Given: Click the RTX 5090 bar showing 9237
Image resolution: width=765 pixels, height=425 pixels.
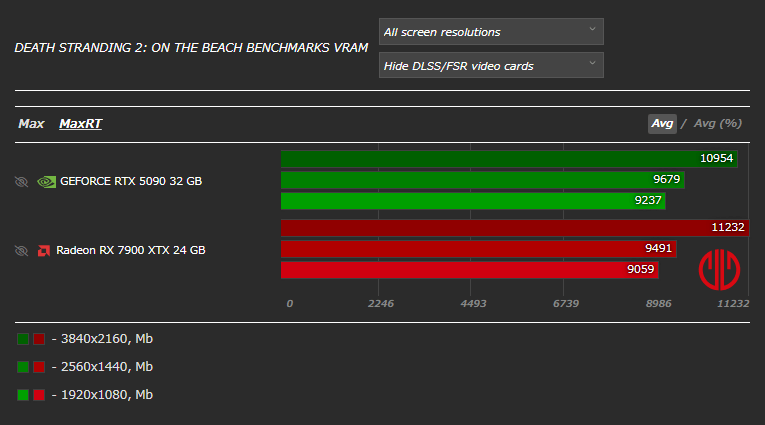Looking at the screenshot, I should [x=473, y=201].
